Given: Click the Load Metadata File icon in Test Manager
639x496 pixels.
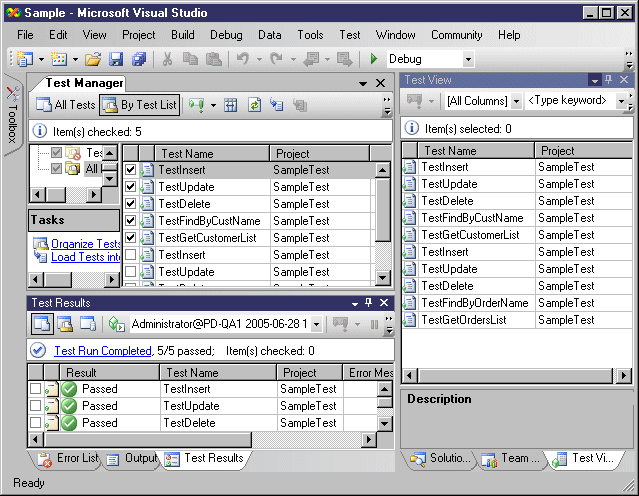Looking at the screenshot, I should tap(277, 106).
